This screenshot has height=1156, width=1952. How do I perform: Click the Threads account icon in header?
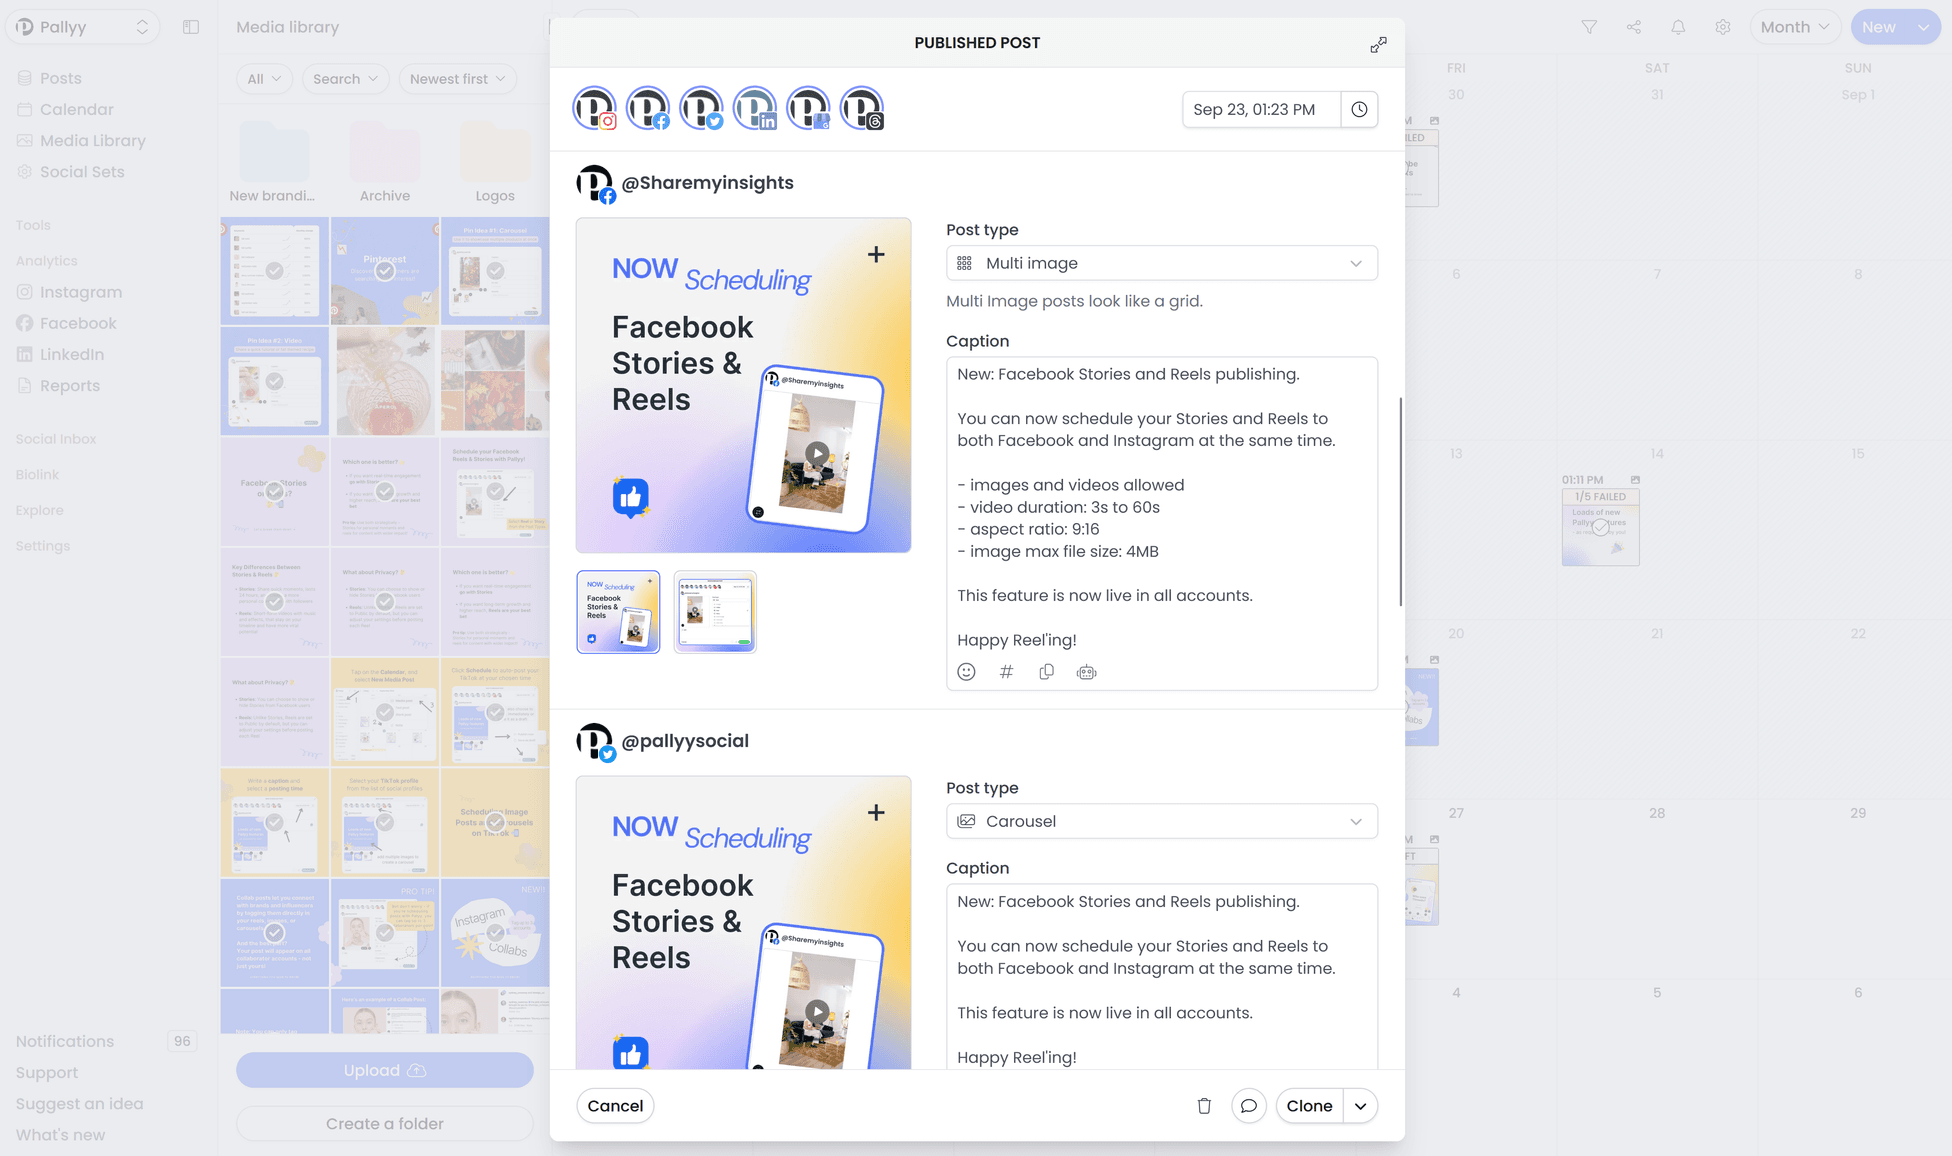(861, 109)
